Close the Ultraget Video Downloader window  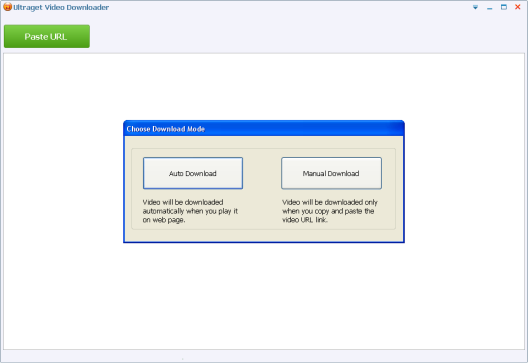pos(518,7)
